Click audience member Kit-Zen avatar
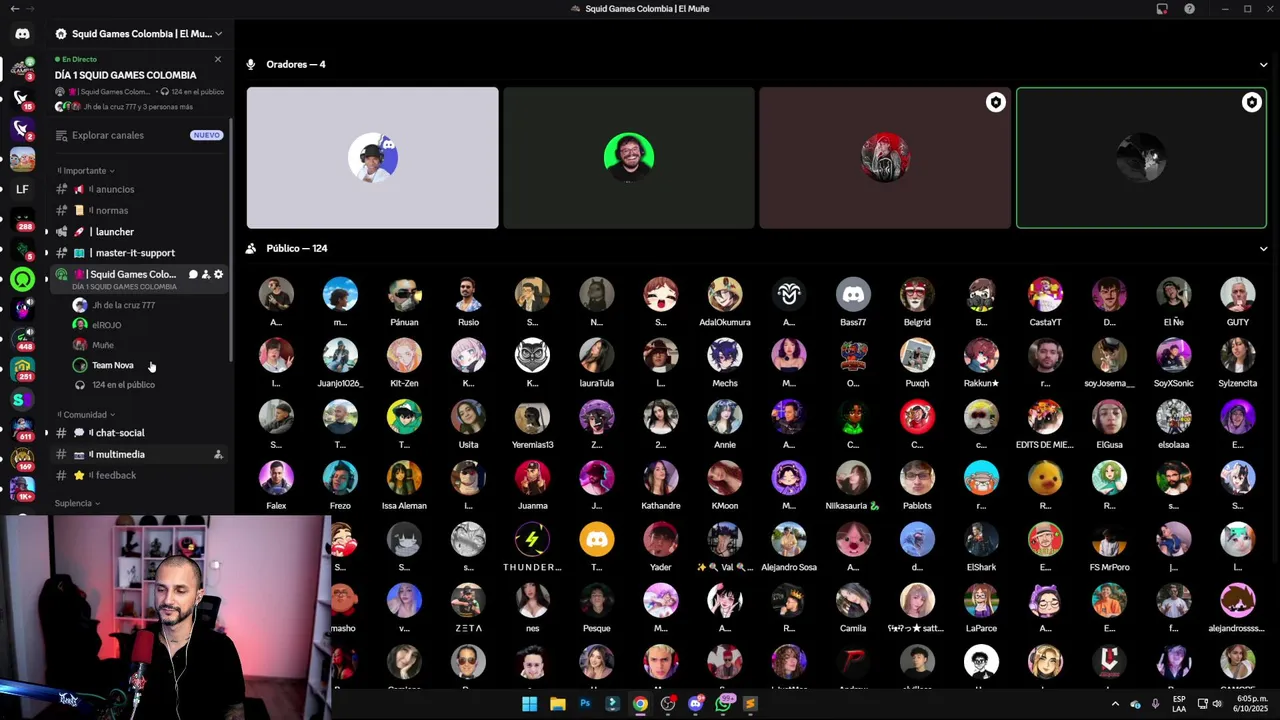Screen dimensions: 1280x720 (x=404, y=356)
